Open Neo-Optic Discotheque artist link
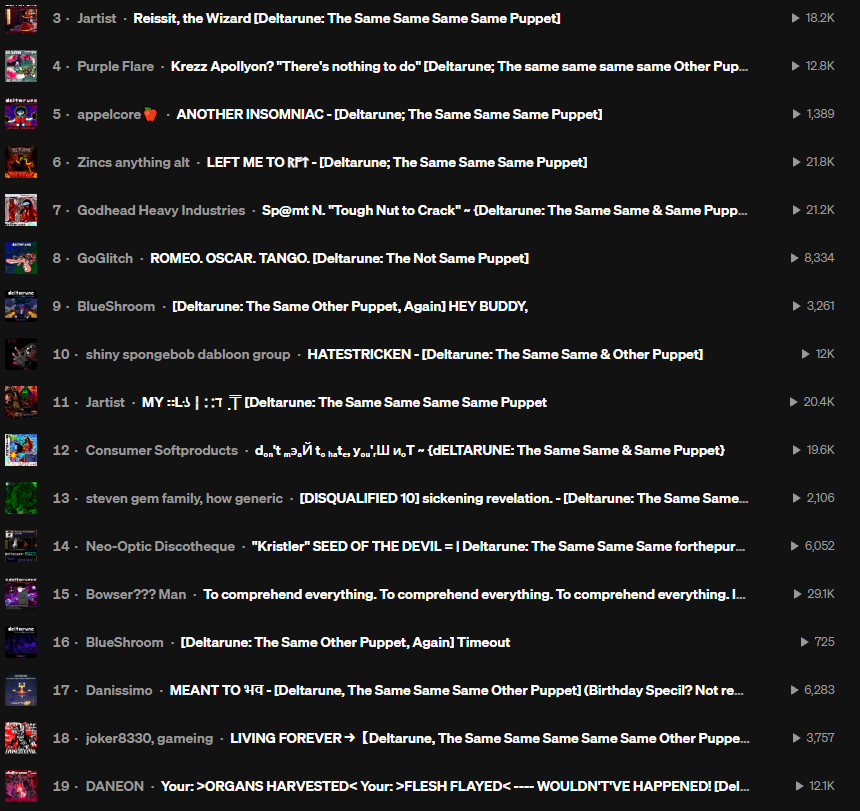Image resolution: width=860 pixels, height=811 pixels. pyautogui.click(x=160, y=546)
